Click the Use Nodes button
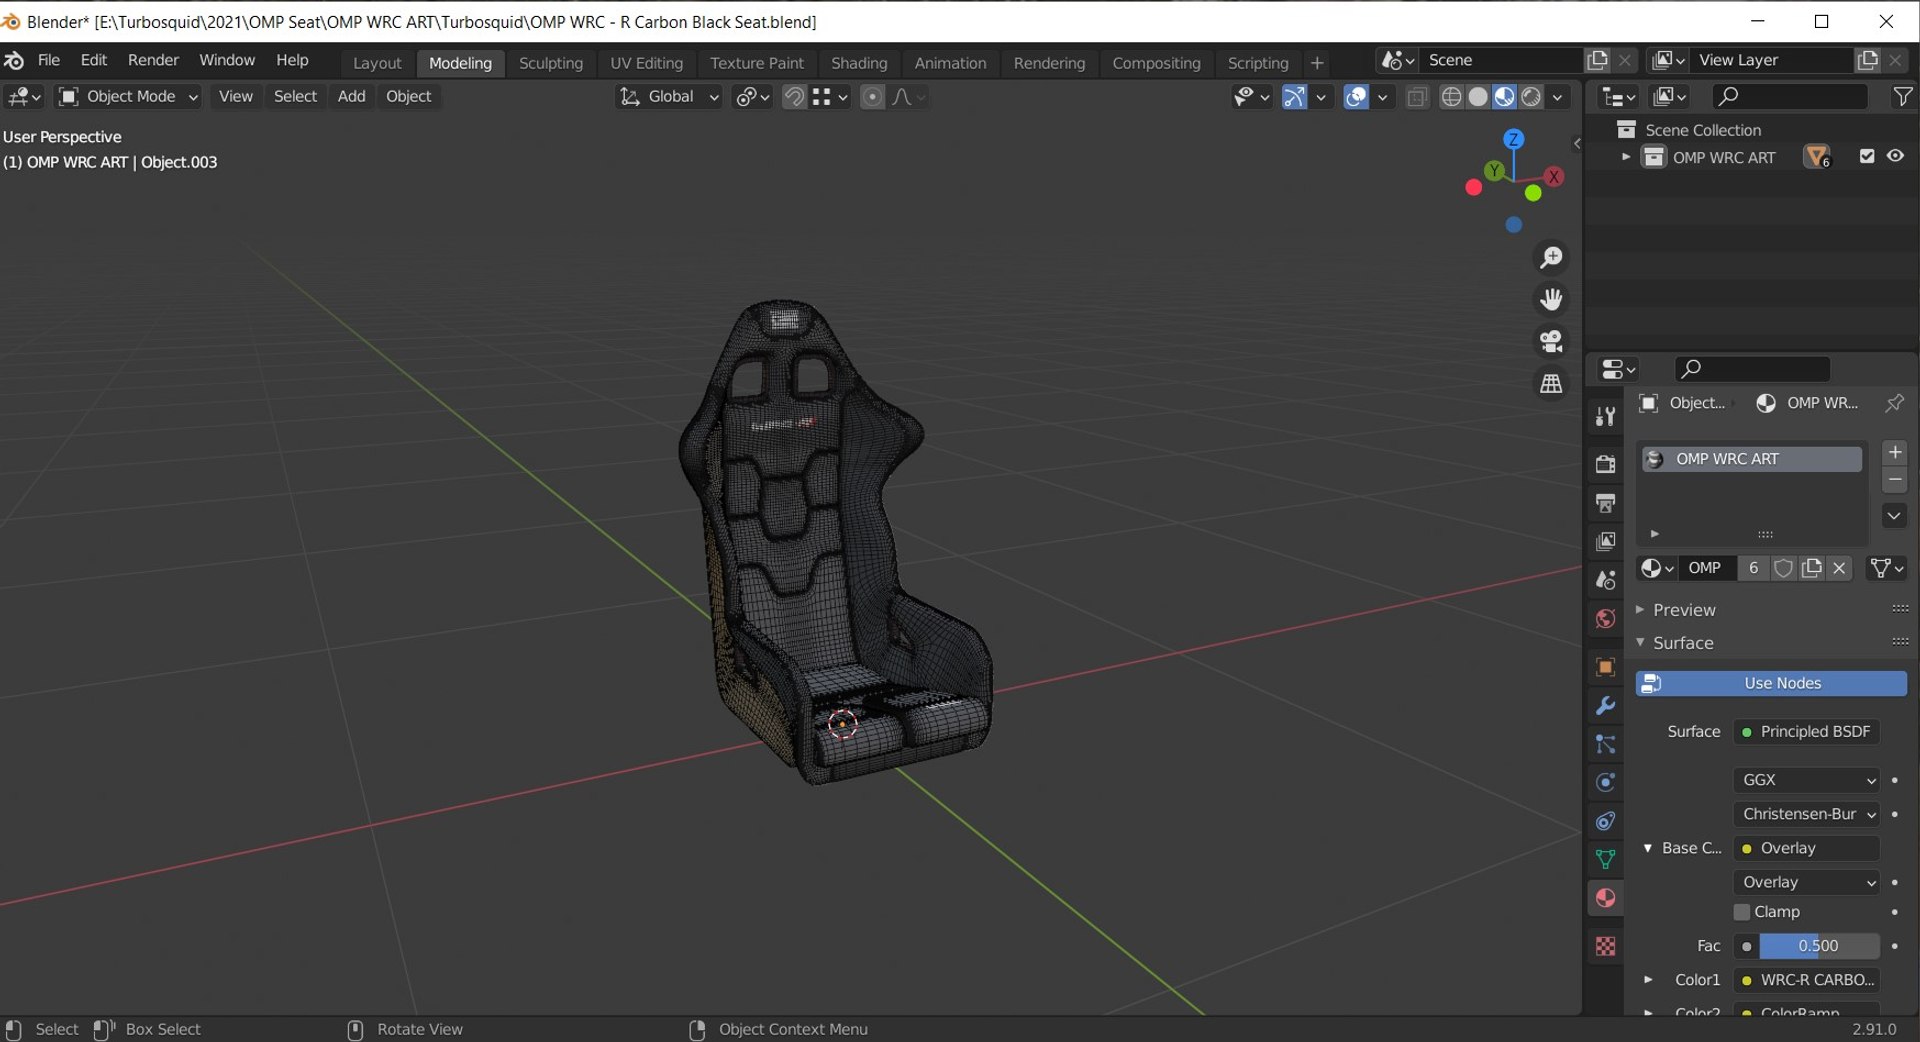The image size is (1920, 1042). (1771, 683)
